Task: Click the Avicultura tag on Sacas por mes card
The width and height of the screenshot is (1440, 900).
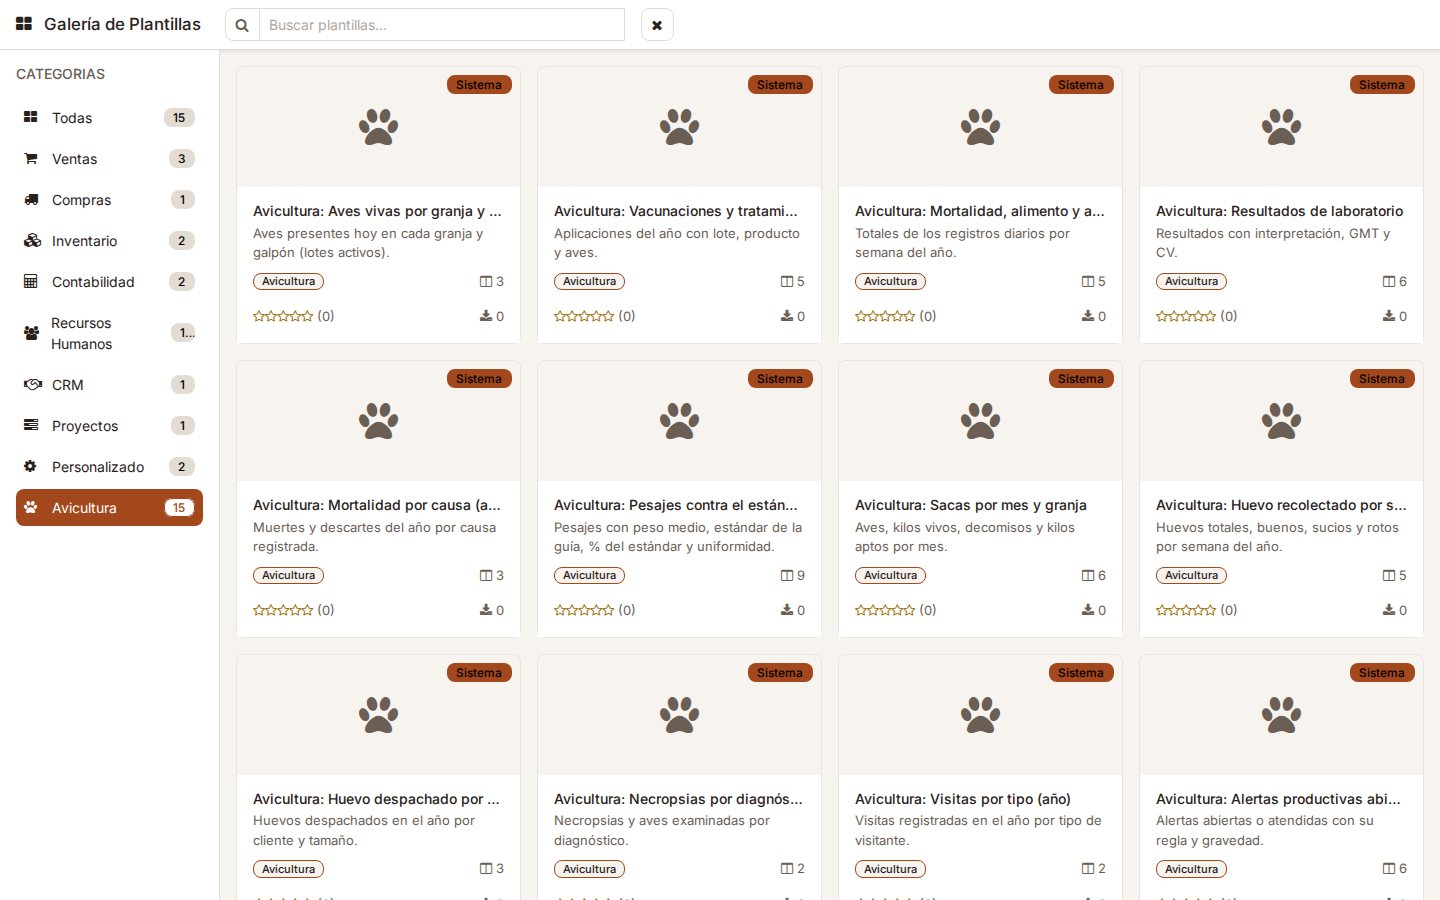Action: coord(891,576)
